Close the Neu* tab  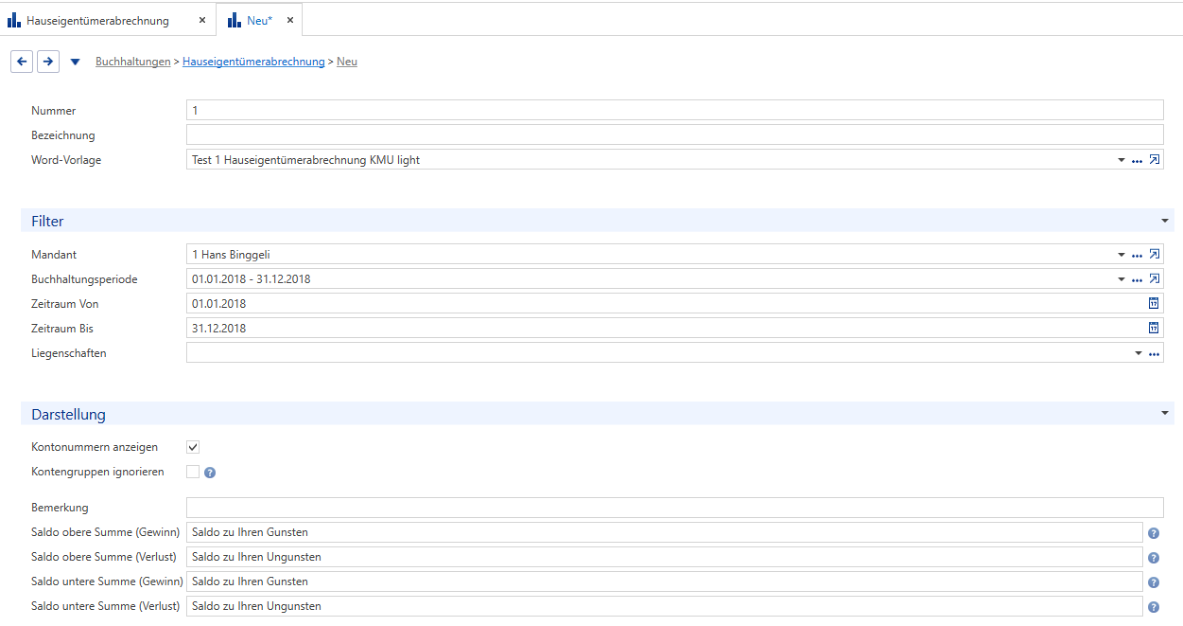click(290, 20)
